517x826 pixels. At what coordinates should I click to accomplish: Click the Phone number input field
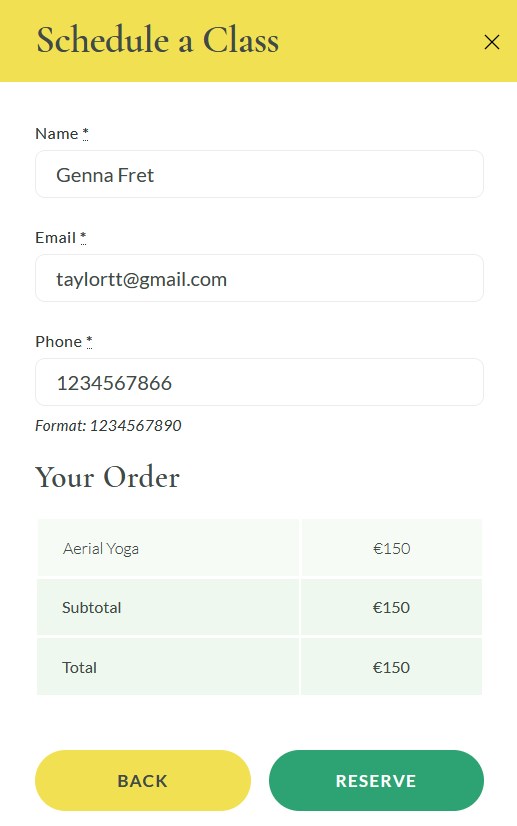tap(259, 382)
